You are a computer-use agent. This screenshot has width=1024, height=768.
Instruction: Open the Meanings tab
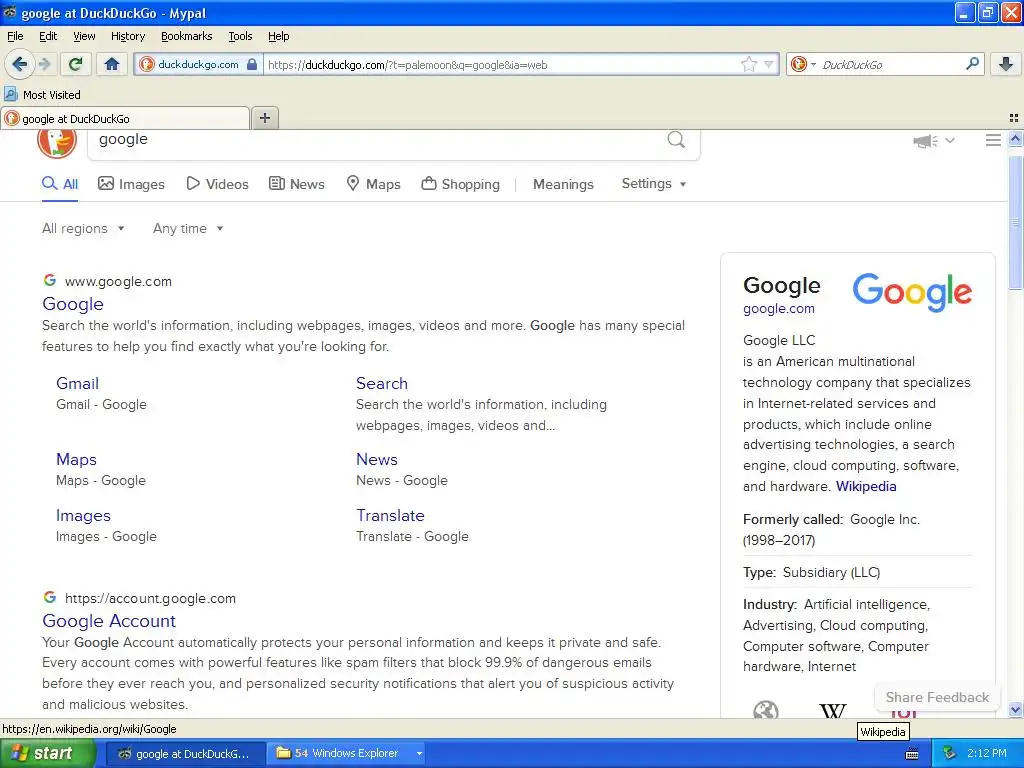[563, 184]
